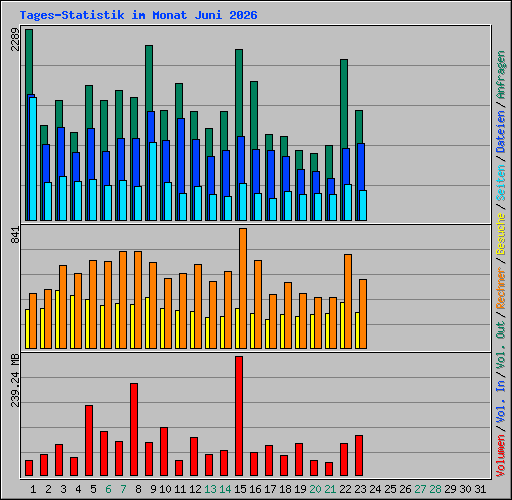The width and height of the screenshot is (512, 500).
Task: Click the day 8 red Volumen bar
Action: [134, 429]
